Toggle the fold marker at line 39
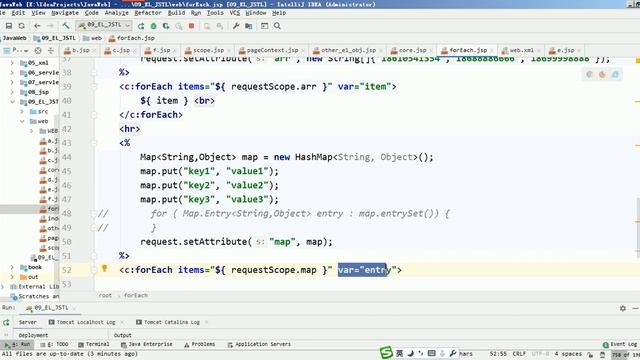The width and height of the screenshot is (640, 360). (94, 87)
